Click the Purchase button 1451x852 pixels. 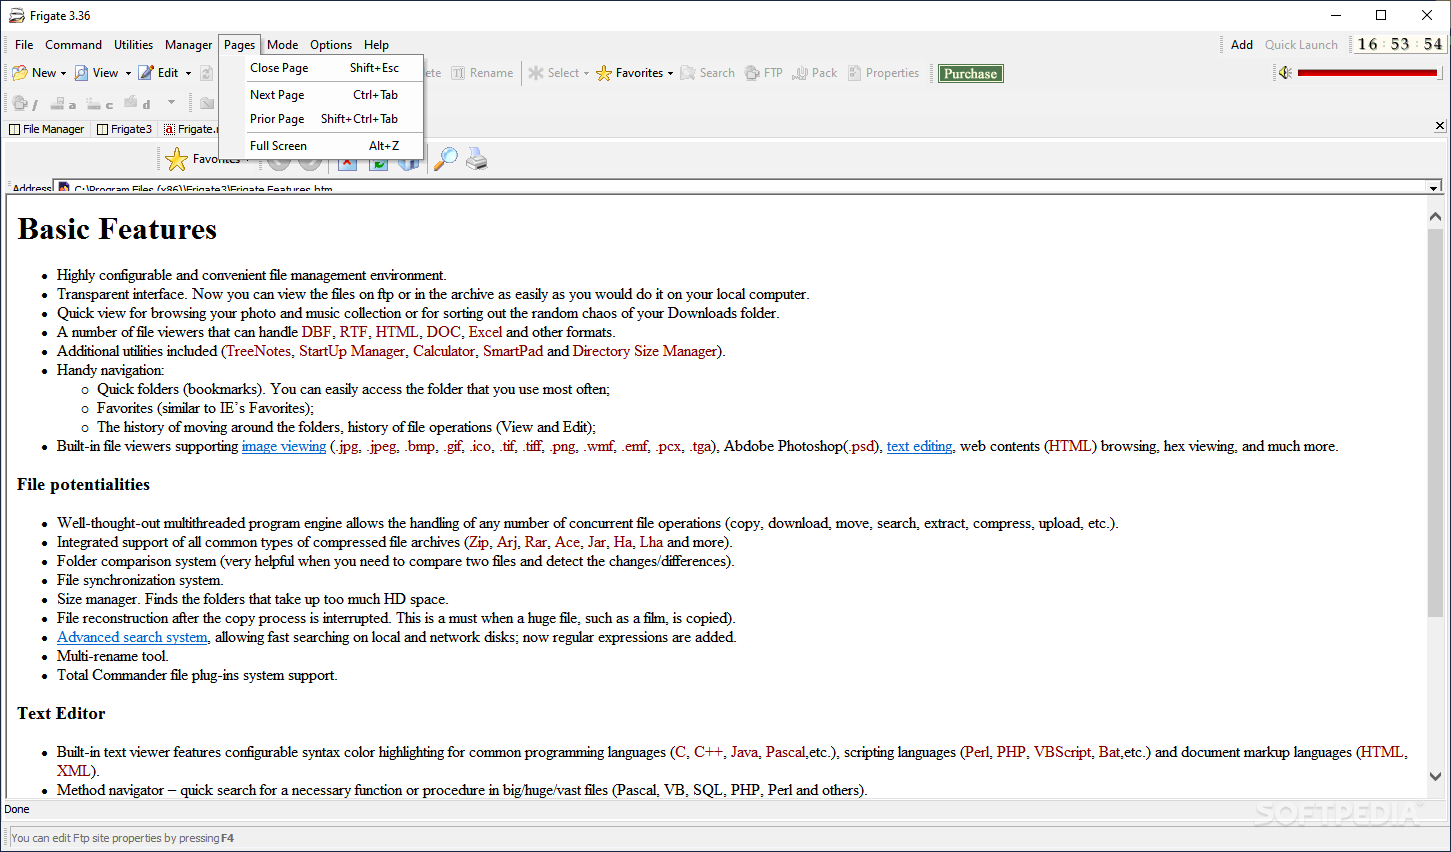pyautogui.click(x=970, y=73)
